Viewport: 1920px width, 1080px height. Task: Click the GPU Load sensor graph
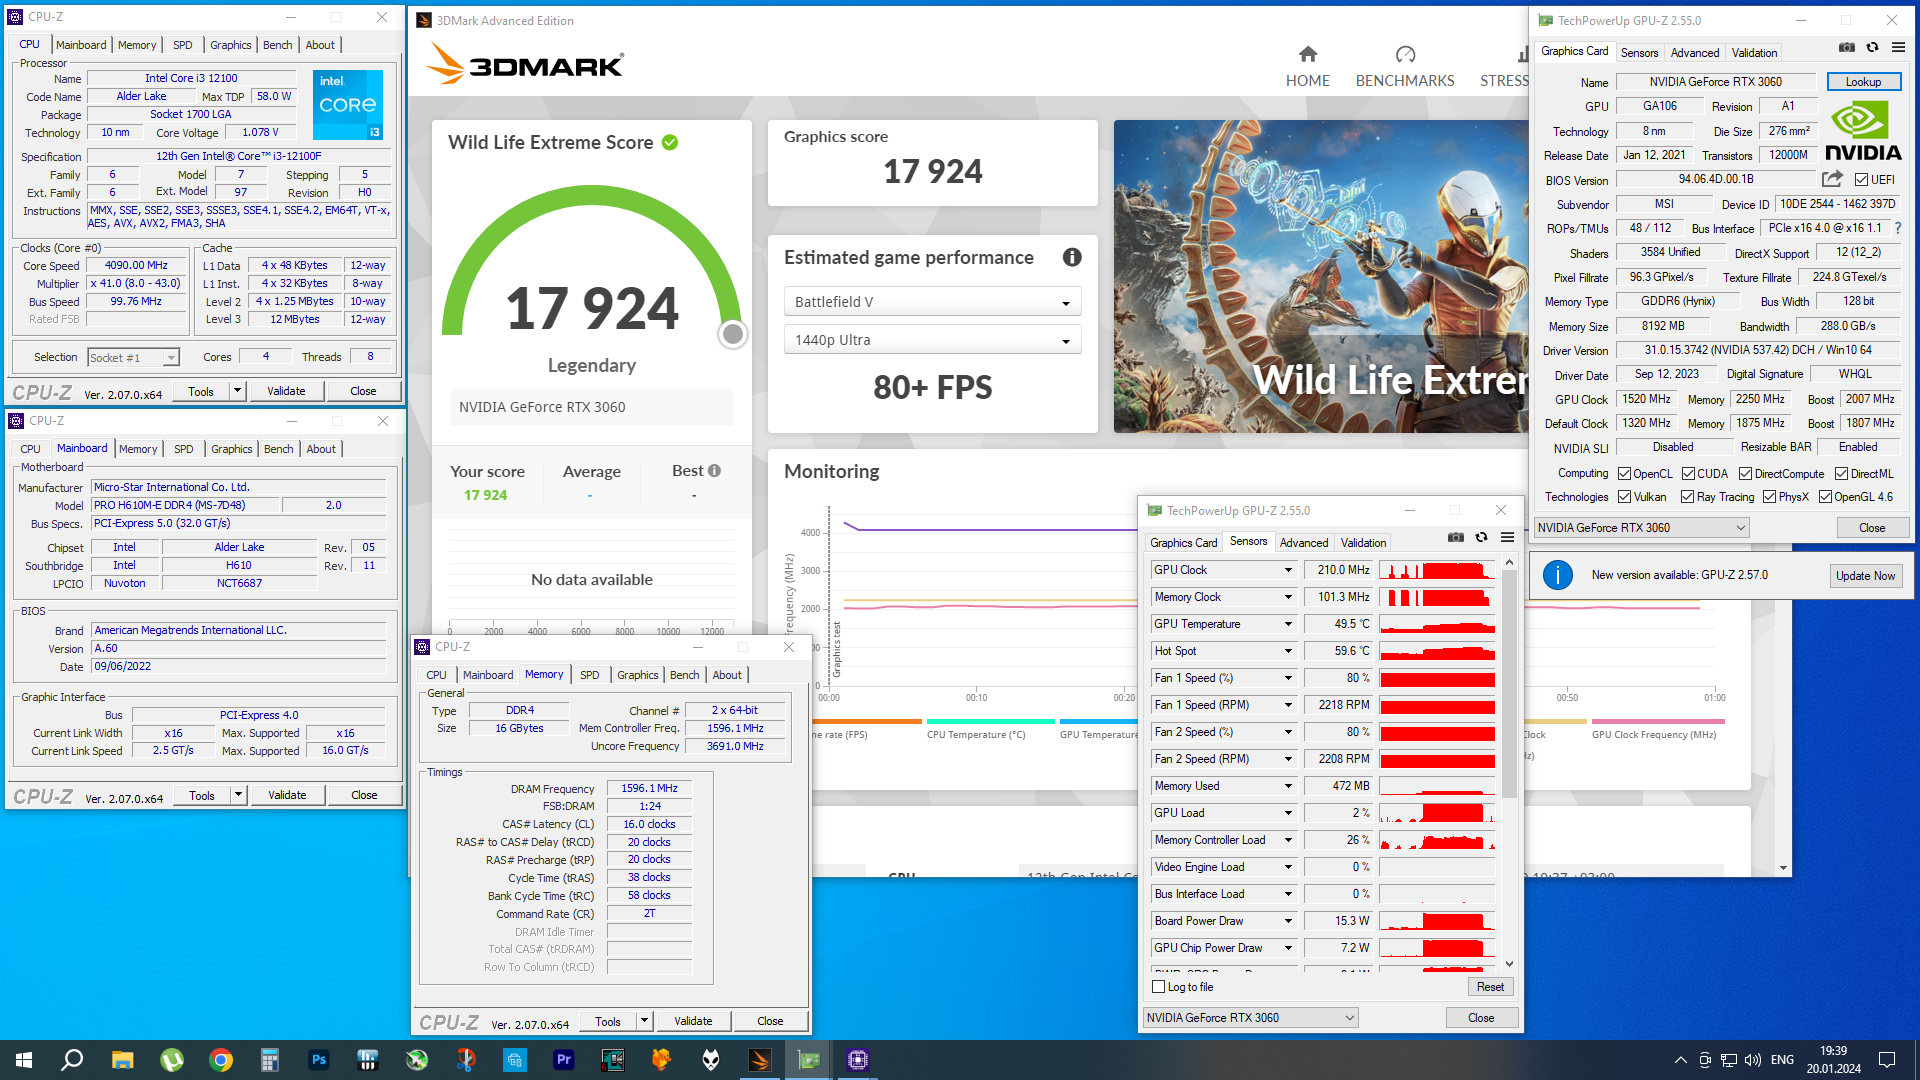(1437, 813)
